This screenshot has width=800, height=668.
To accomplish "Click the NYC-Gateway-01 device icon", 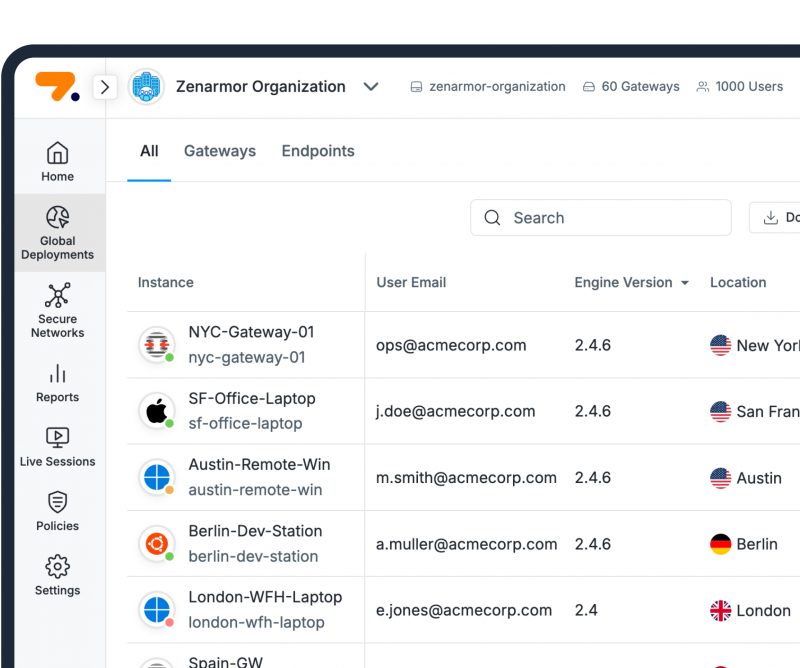I will point(157,345).
